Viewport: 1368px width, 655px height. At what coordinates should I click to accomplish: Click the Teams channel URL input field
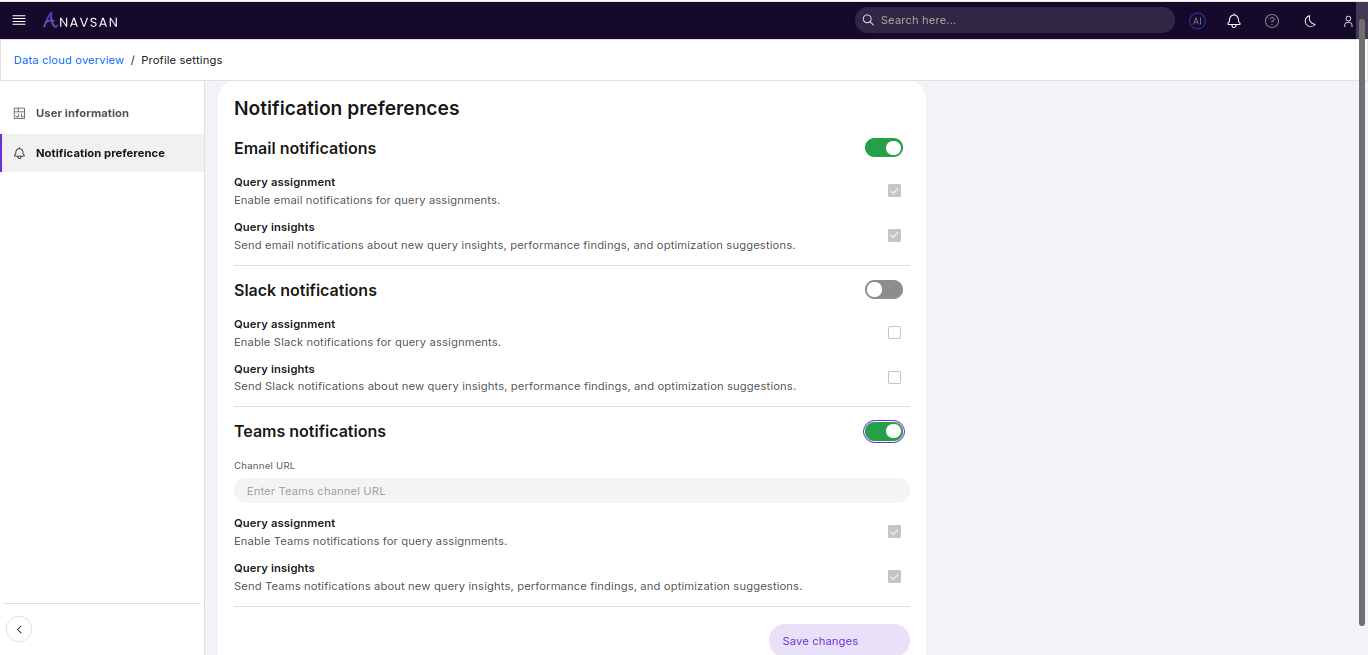tap(571, 490)
